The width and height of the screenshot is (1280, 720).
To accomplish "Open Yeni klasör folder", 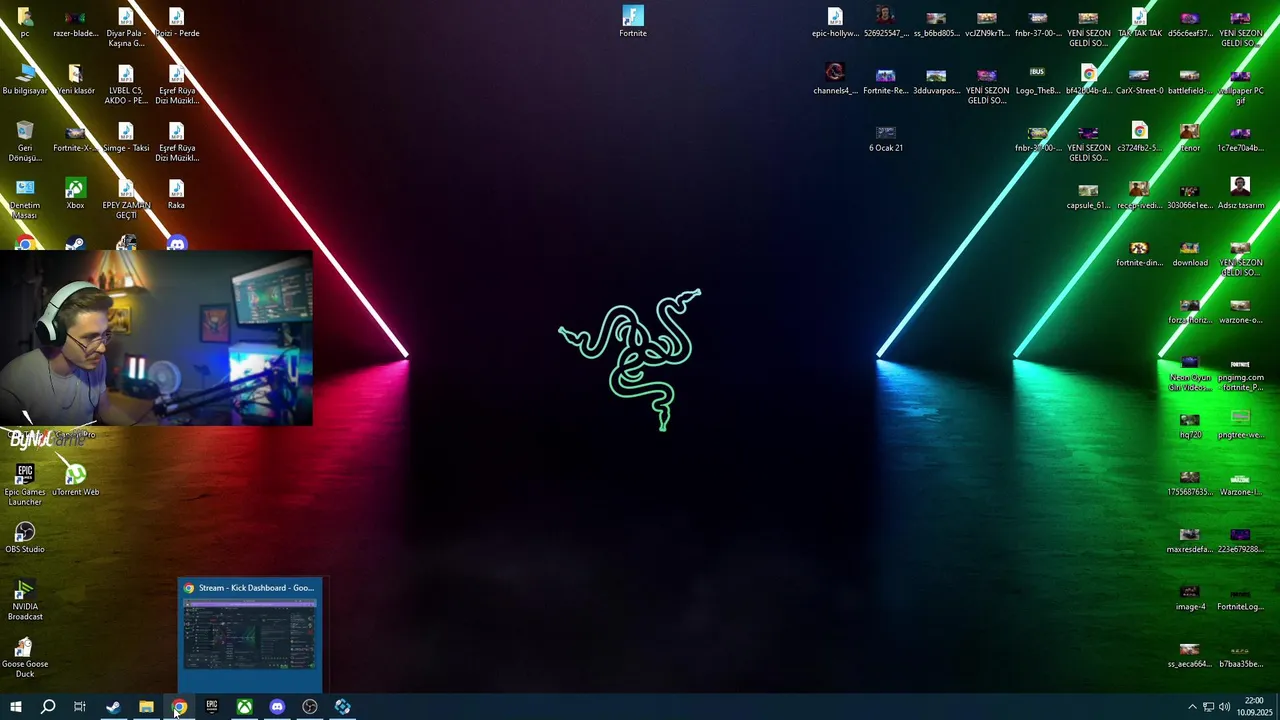I will tap(75, 79).
